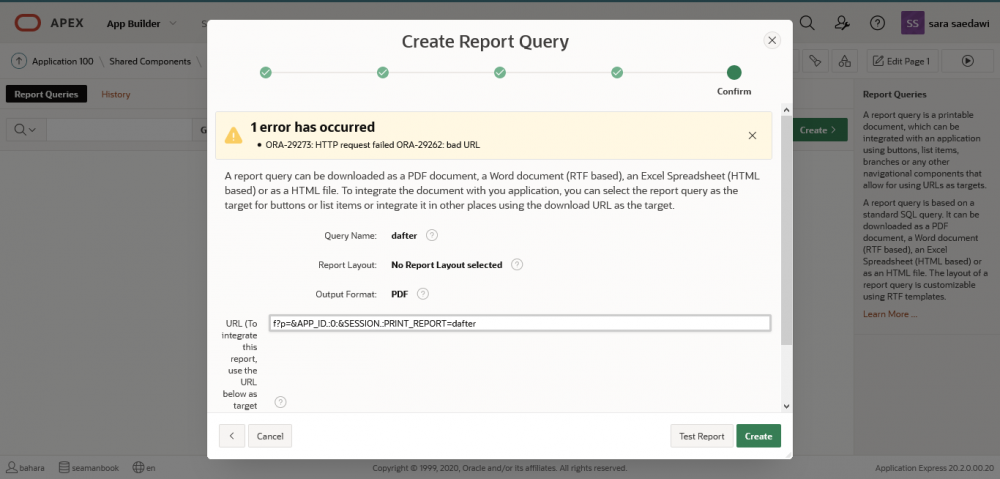Click No Report Layout selected text
The image size is (1000, 479).
pyautogui.click(x=446, y=265)
